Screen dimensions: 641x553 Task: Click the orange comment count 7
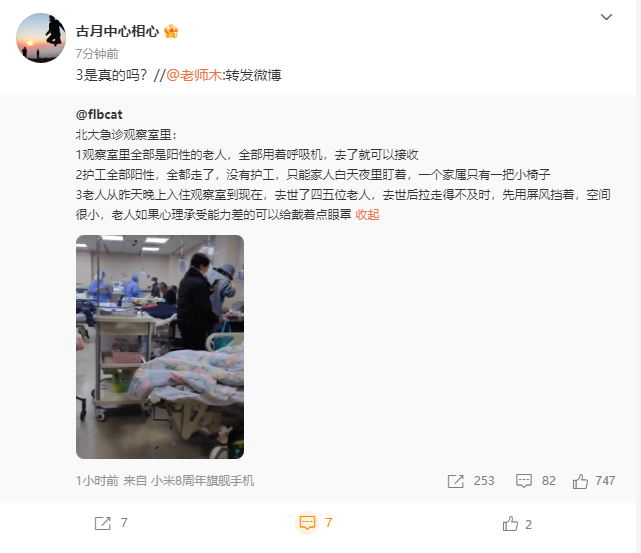(329, 522)
